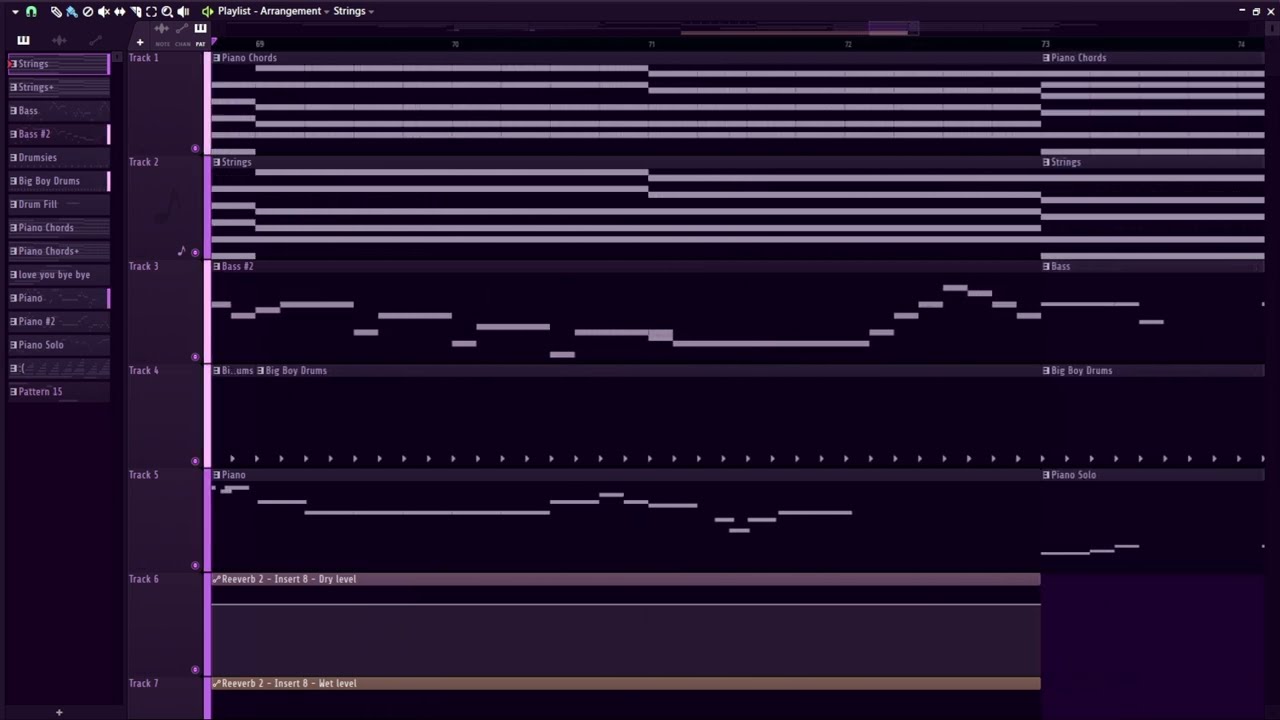Mute Track 3 using its switch

(x=195, y=356)
